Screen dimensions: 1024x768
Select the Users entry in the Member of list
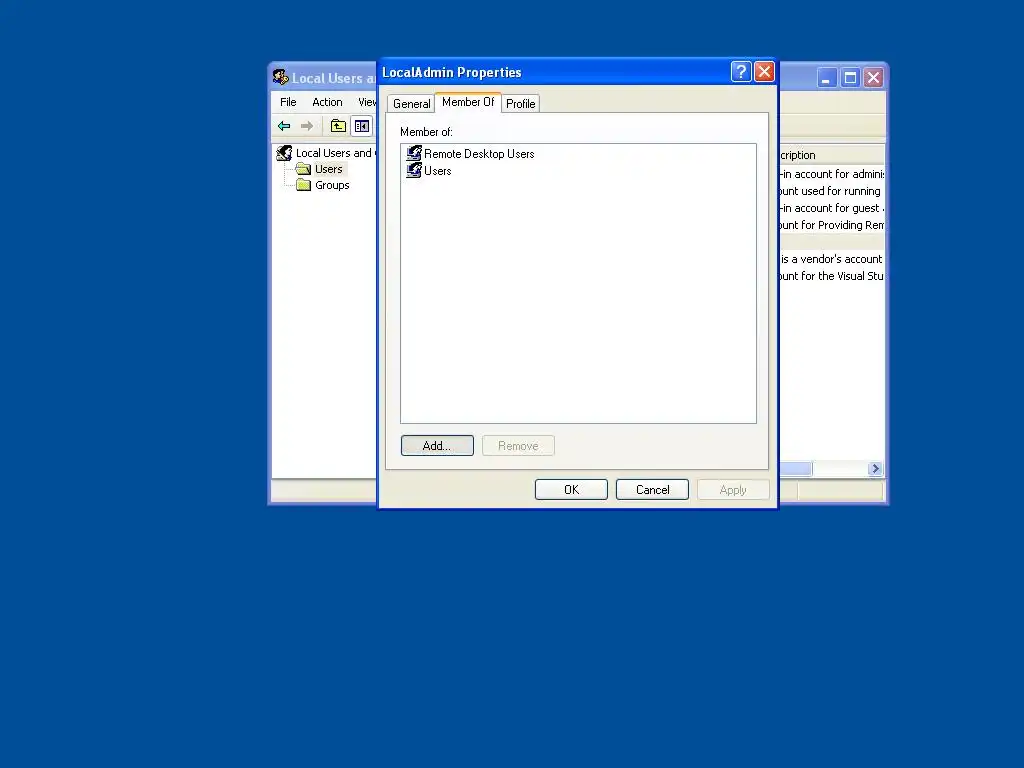tap(438, 170)
